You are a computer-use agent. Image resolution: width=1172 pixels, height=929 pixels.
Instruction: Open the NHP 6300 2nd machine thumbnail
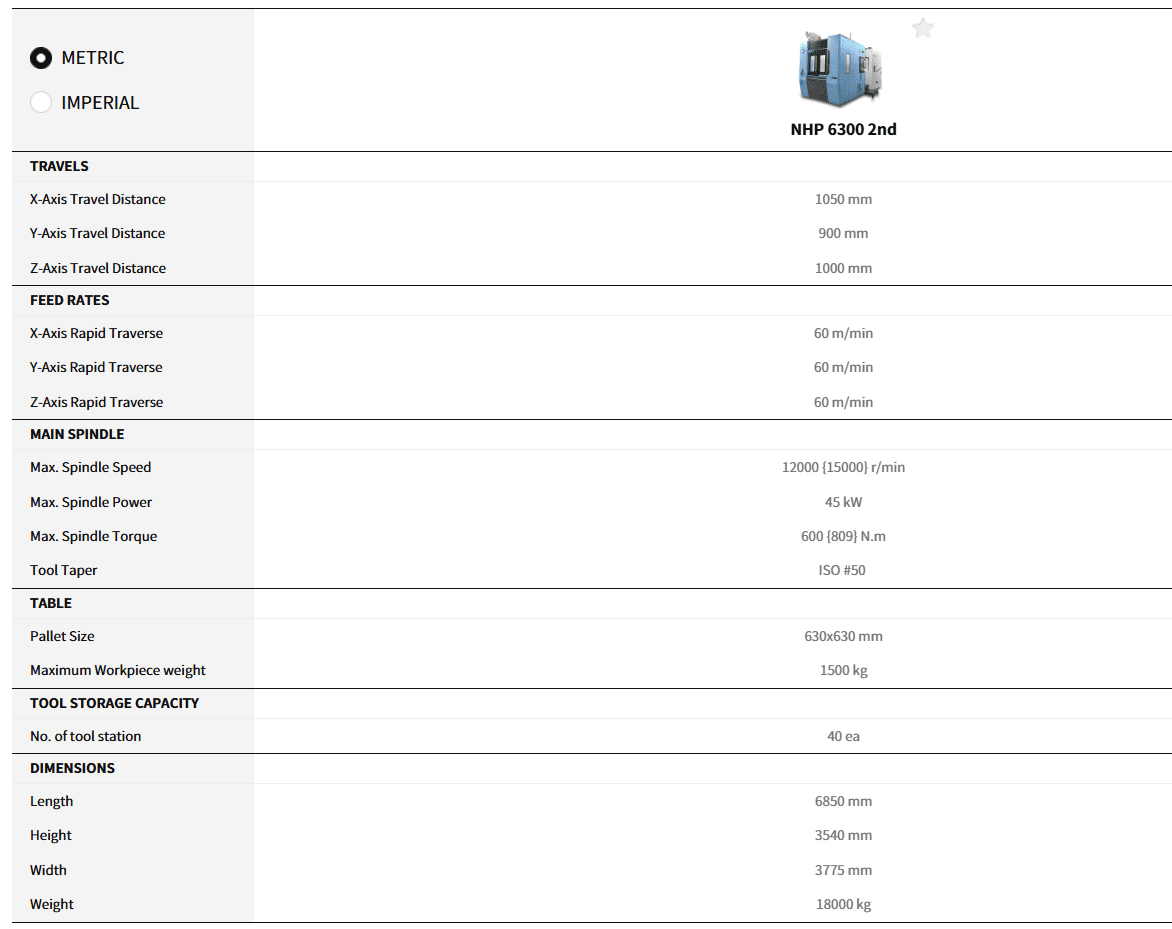841,67
